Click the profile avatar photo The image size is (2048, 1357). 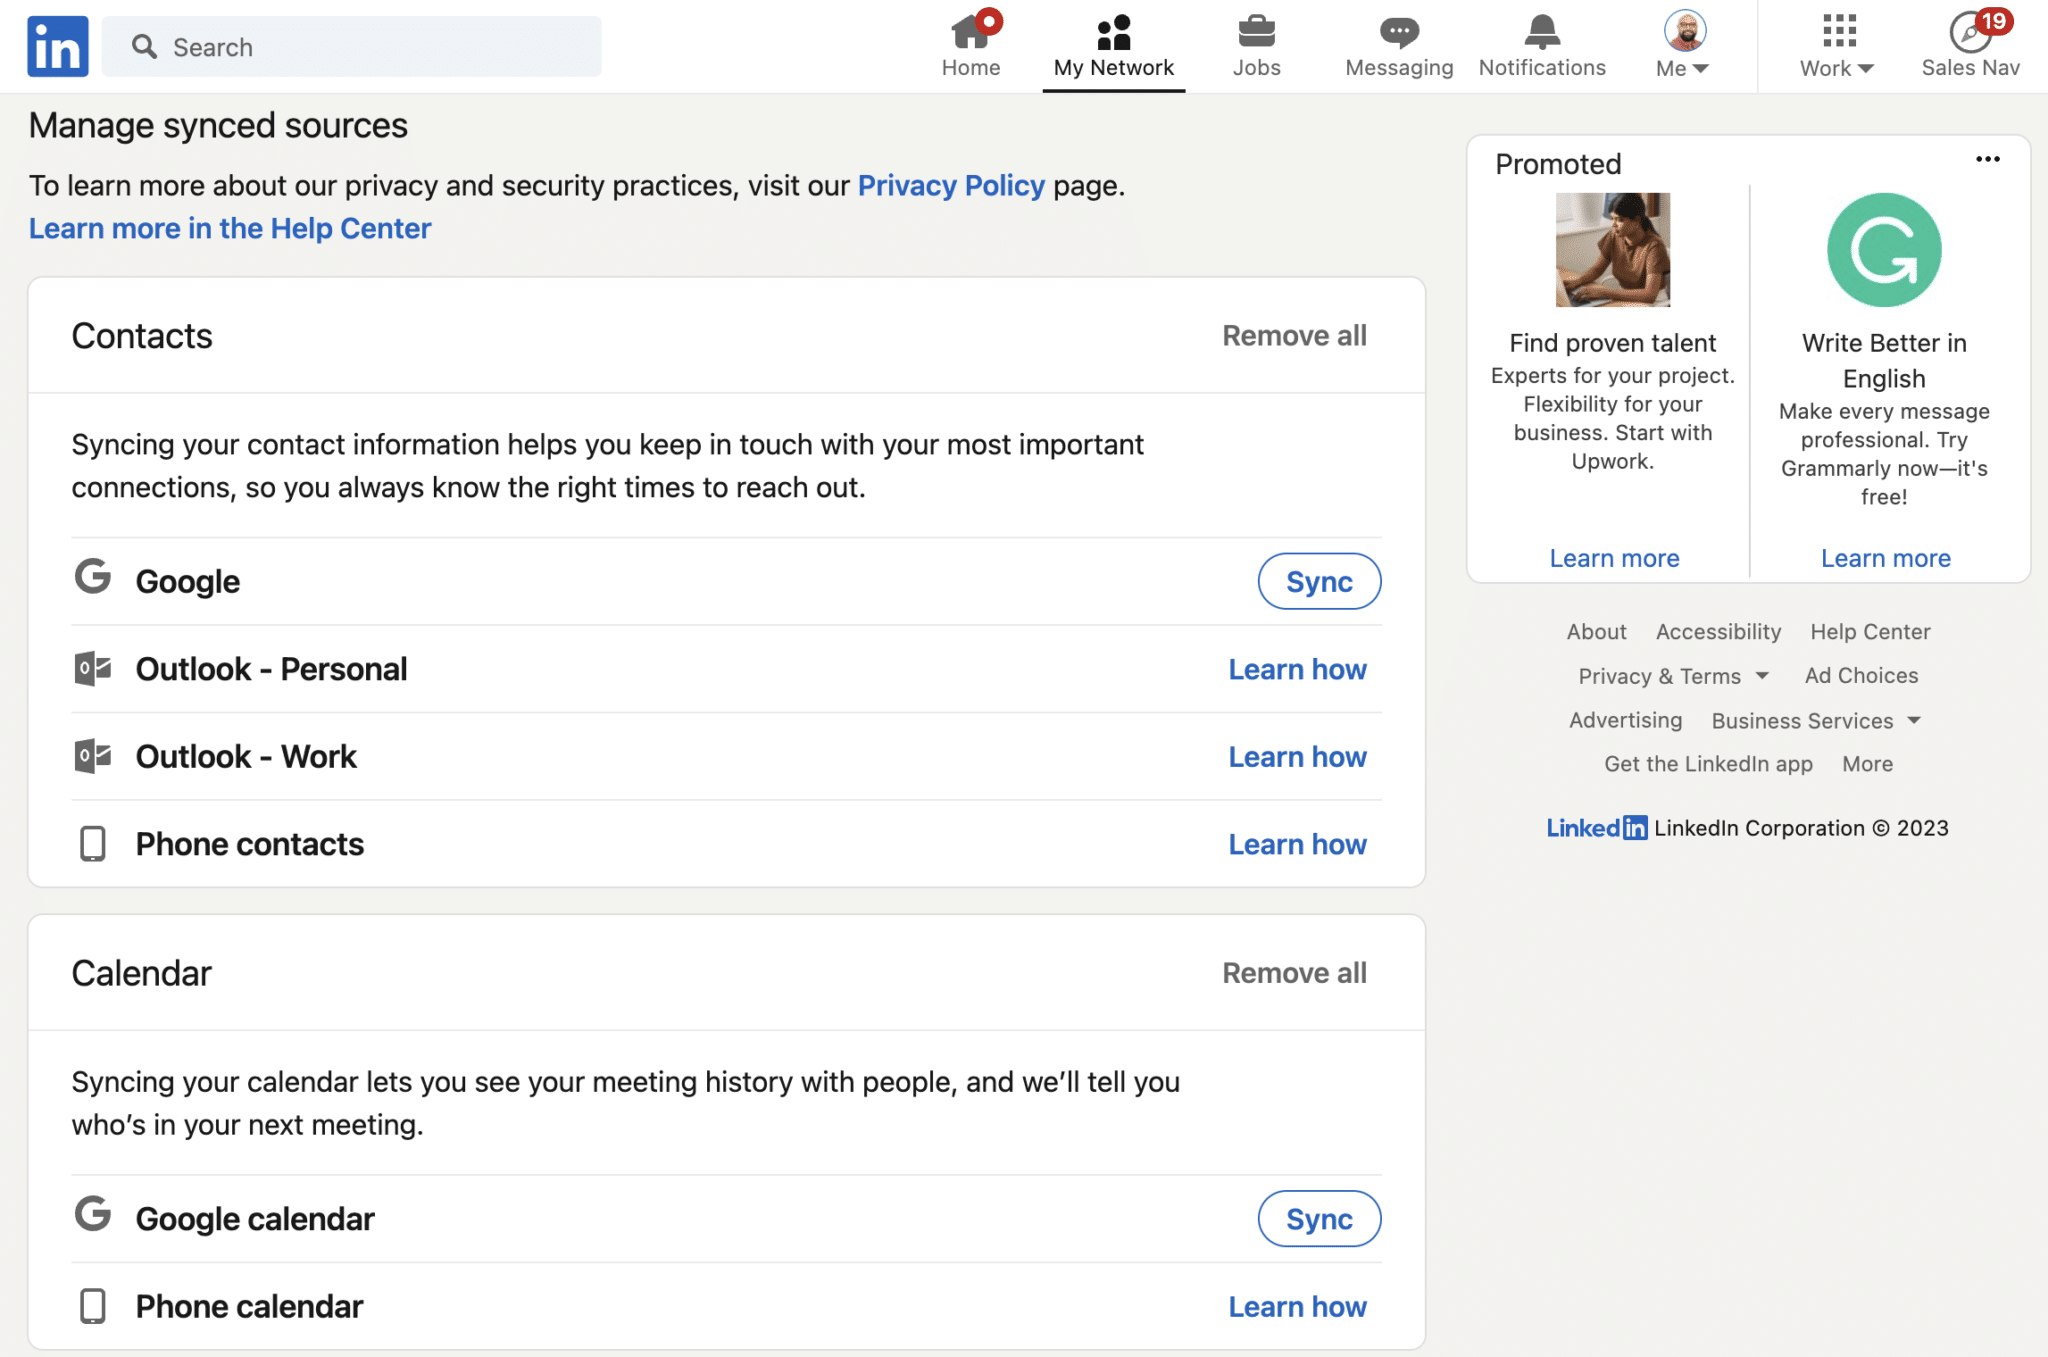(x=1684, y=30)
